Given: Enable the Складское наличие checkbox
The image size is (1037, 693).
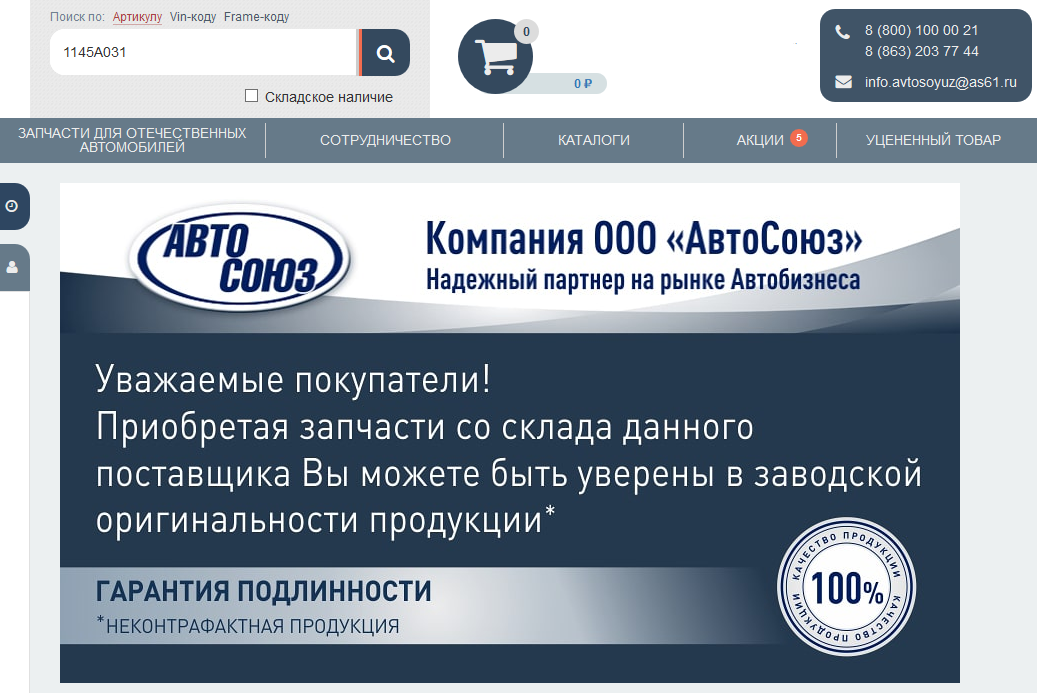Looking at the screenshot, I should tap(252, 96).
